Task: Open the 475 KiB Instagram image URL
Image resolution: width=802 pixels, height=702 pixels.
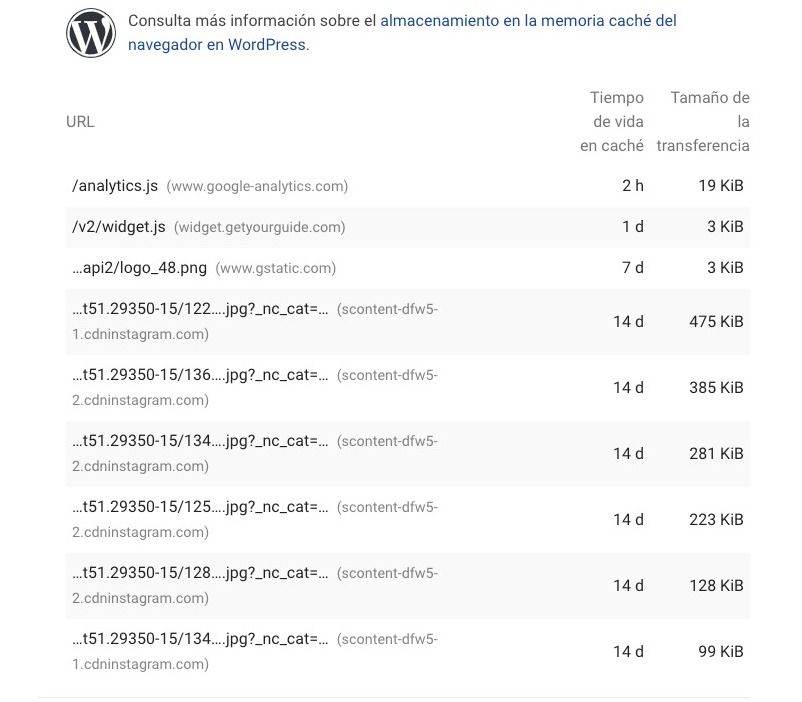Action: coord(200,310)
